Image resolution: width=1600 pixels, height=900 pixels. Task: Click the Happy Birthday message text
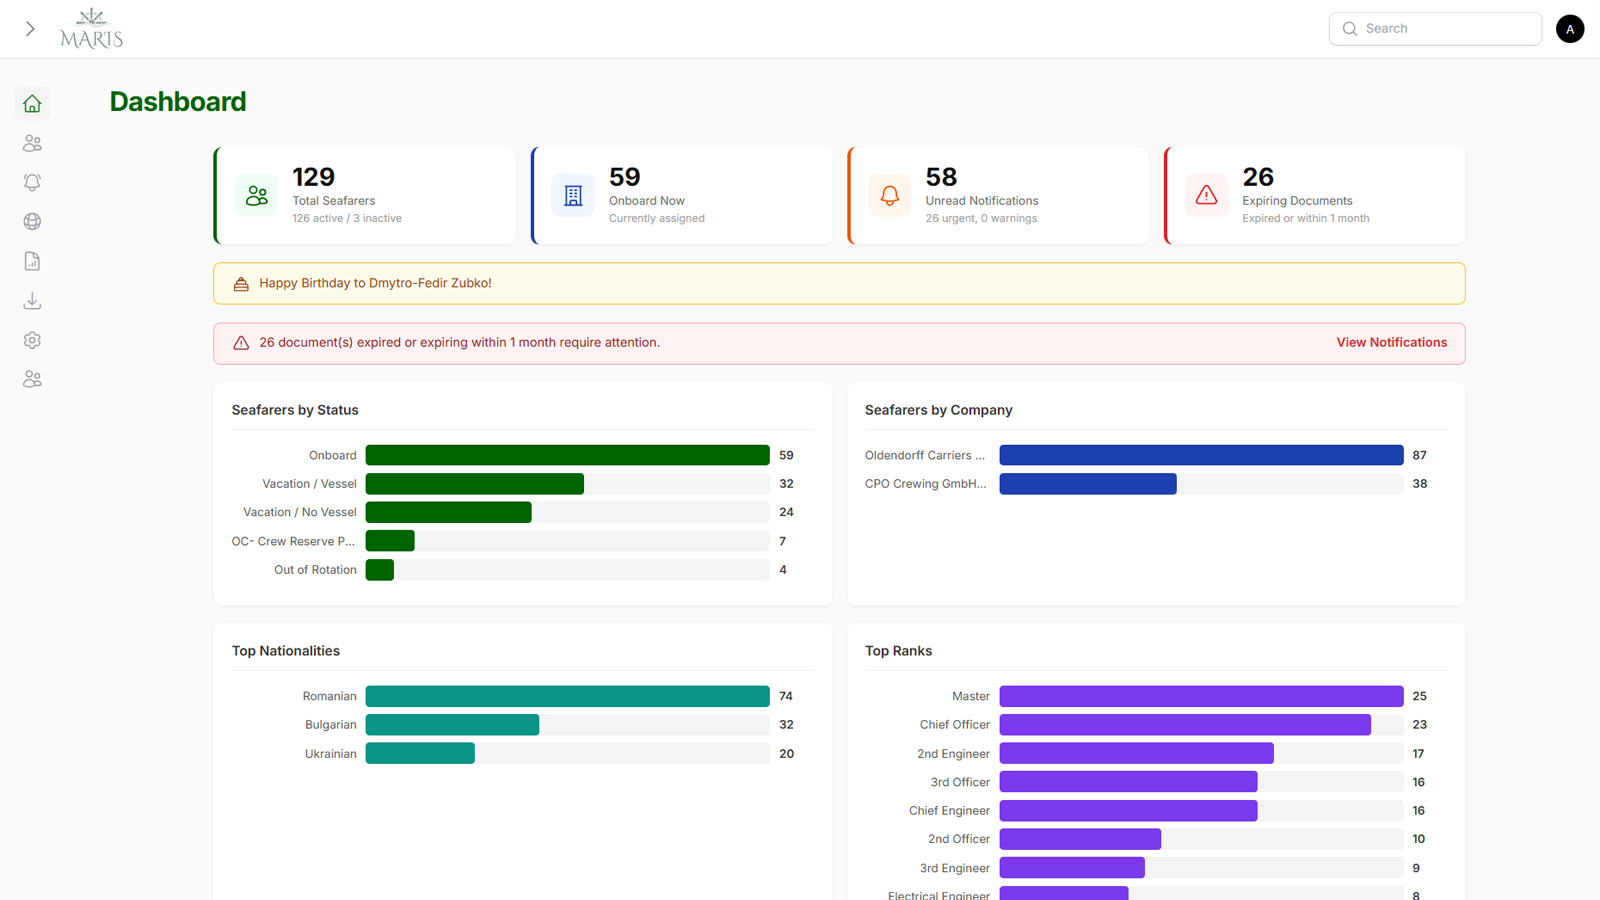375,283
